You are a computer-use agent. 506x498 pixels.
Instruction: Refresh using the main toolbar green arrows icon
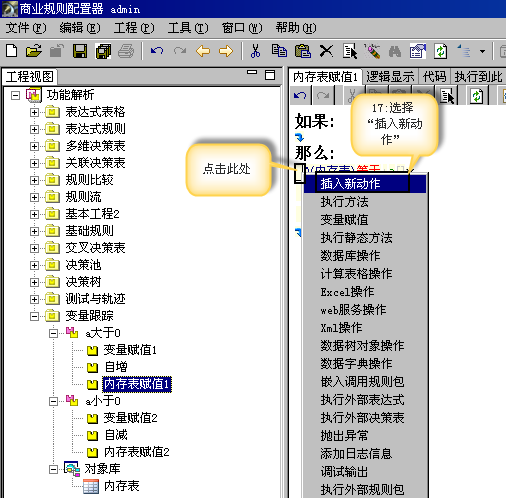click(441, 51)
